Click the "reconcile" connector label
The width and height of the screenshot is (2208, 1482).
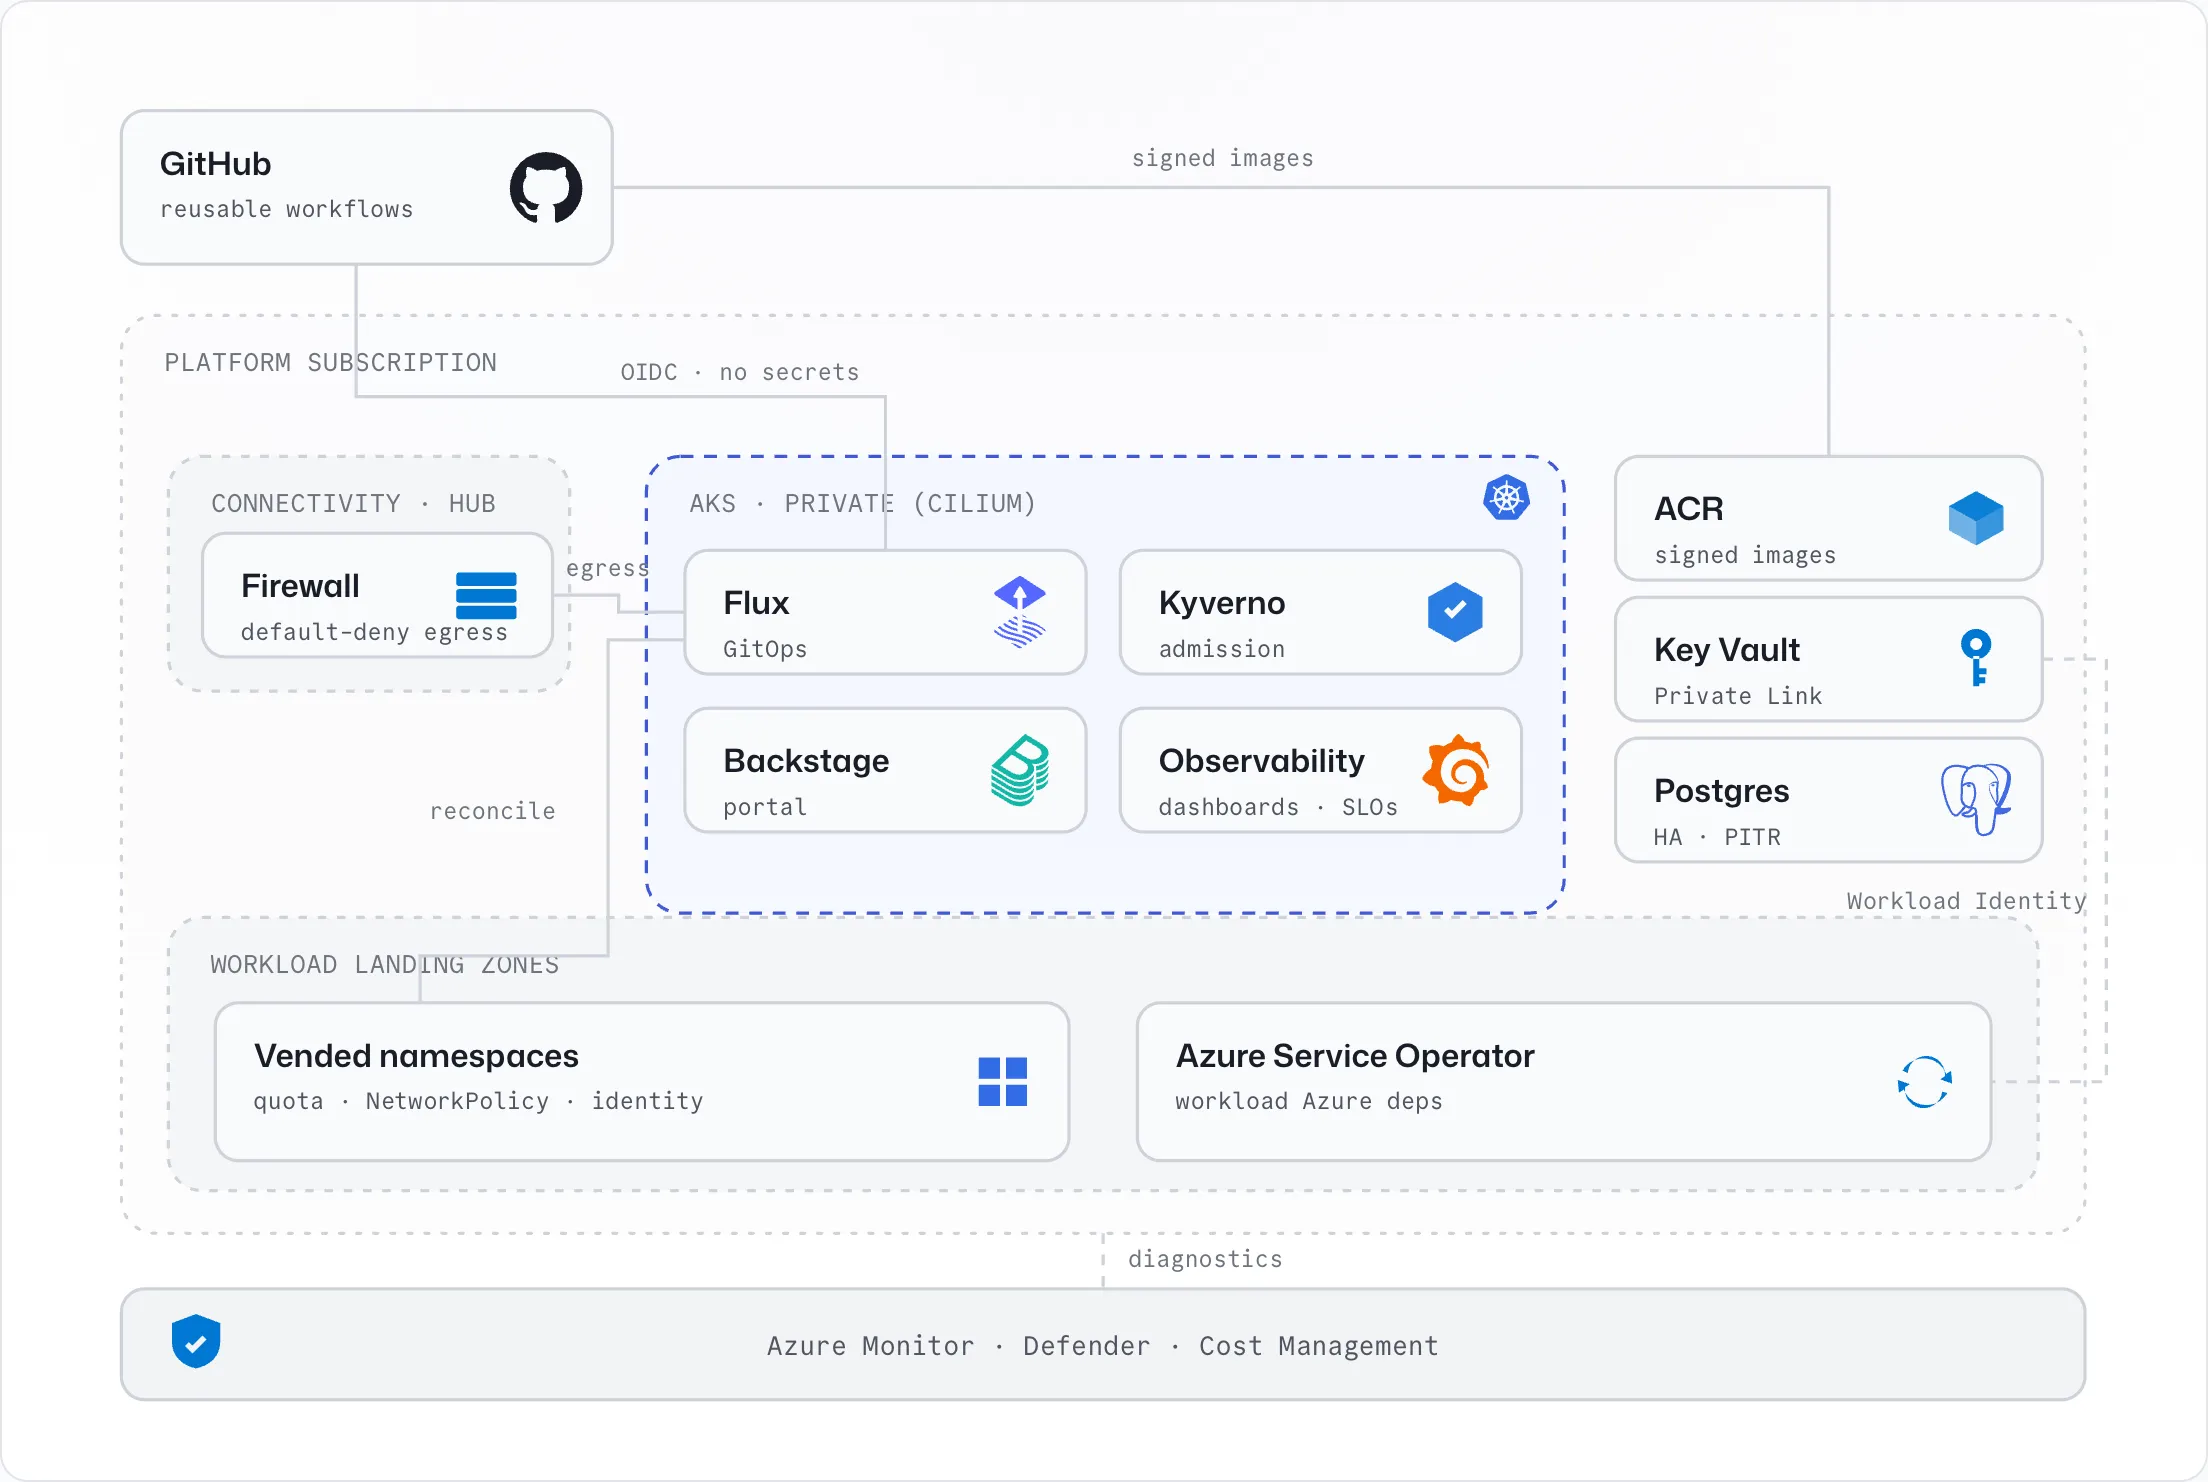[492, 811]
